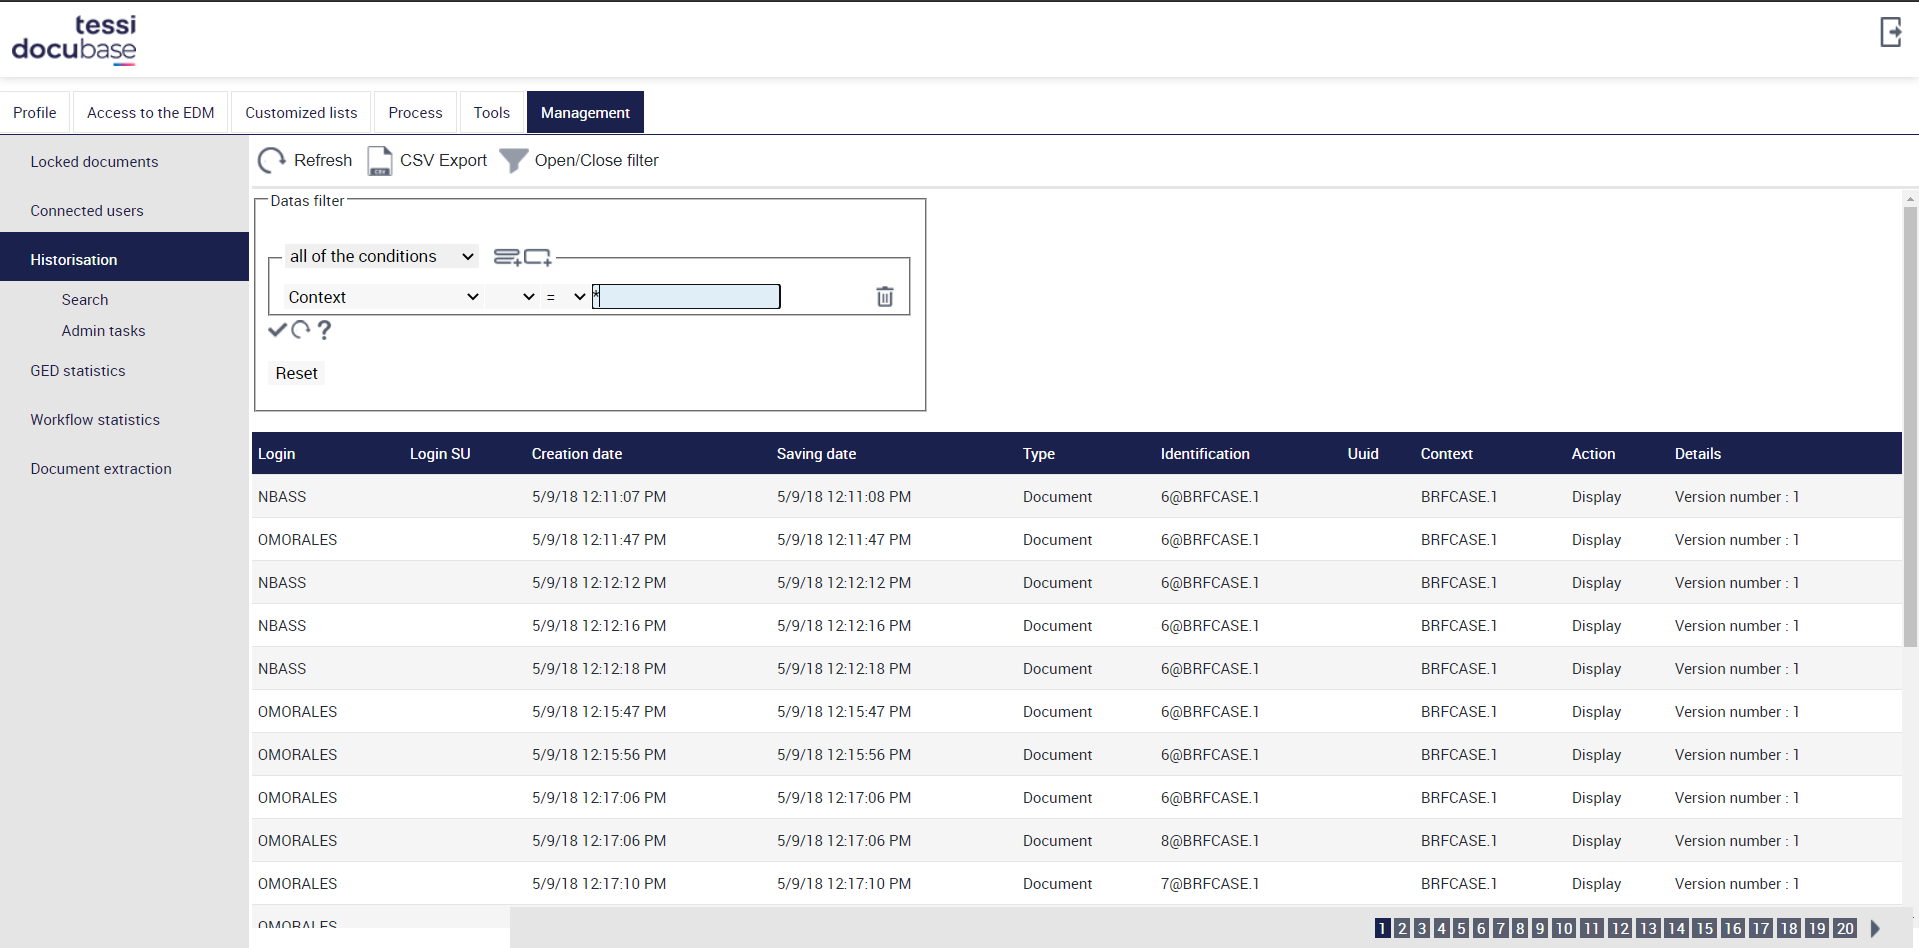Click the Open/Close filter funnel icon
Screen dimensions: 1919x948
(x=513, y=160)
